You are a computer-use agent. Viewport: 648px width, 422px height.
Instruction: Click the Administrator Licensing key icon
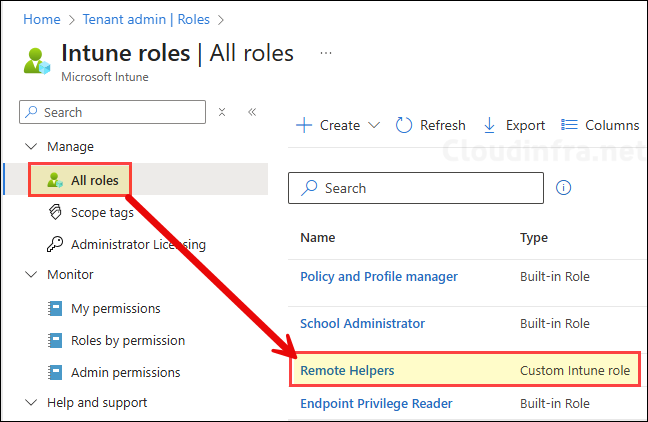pyautogui.click(x=55, y=244)
